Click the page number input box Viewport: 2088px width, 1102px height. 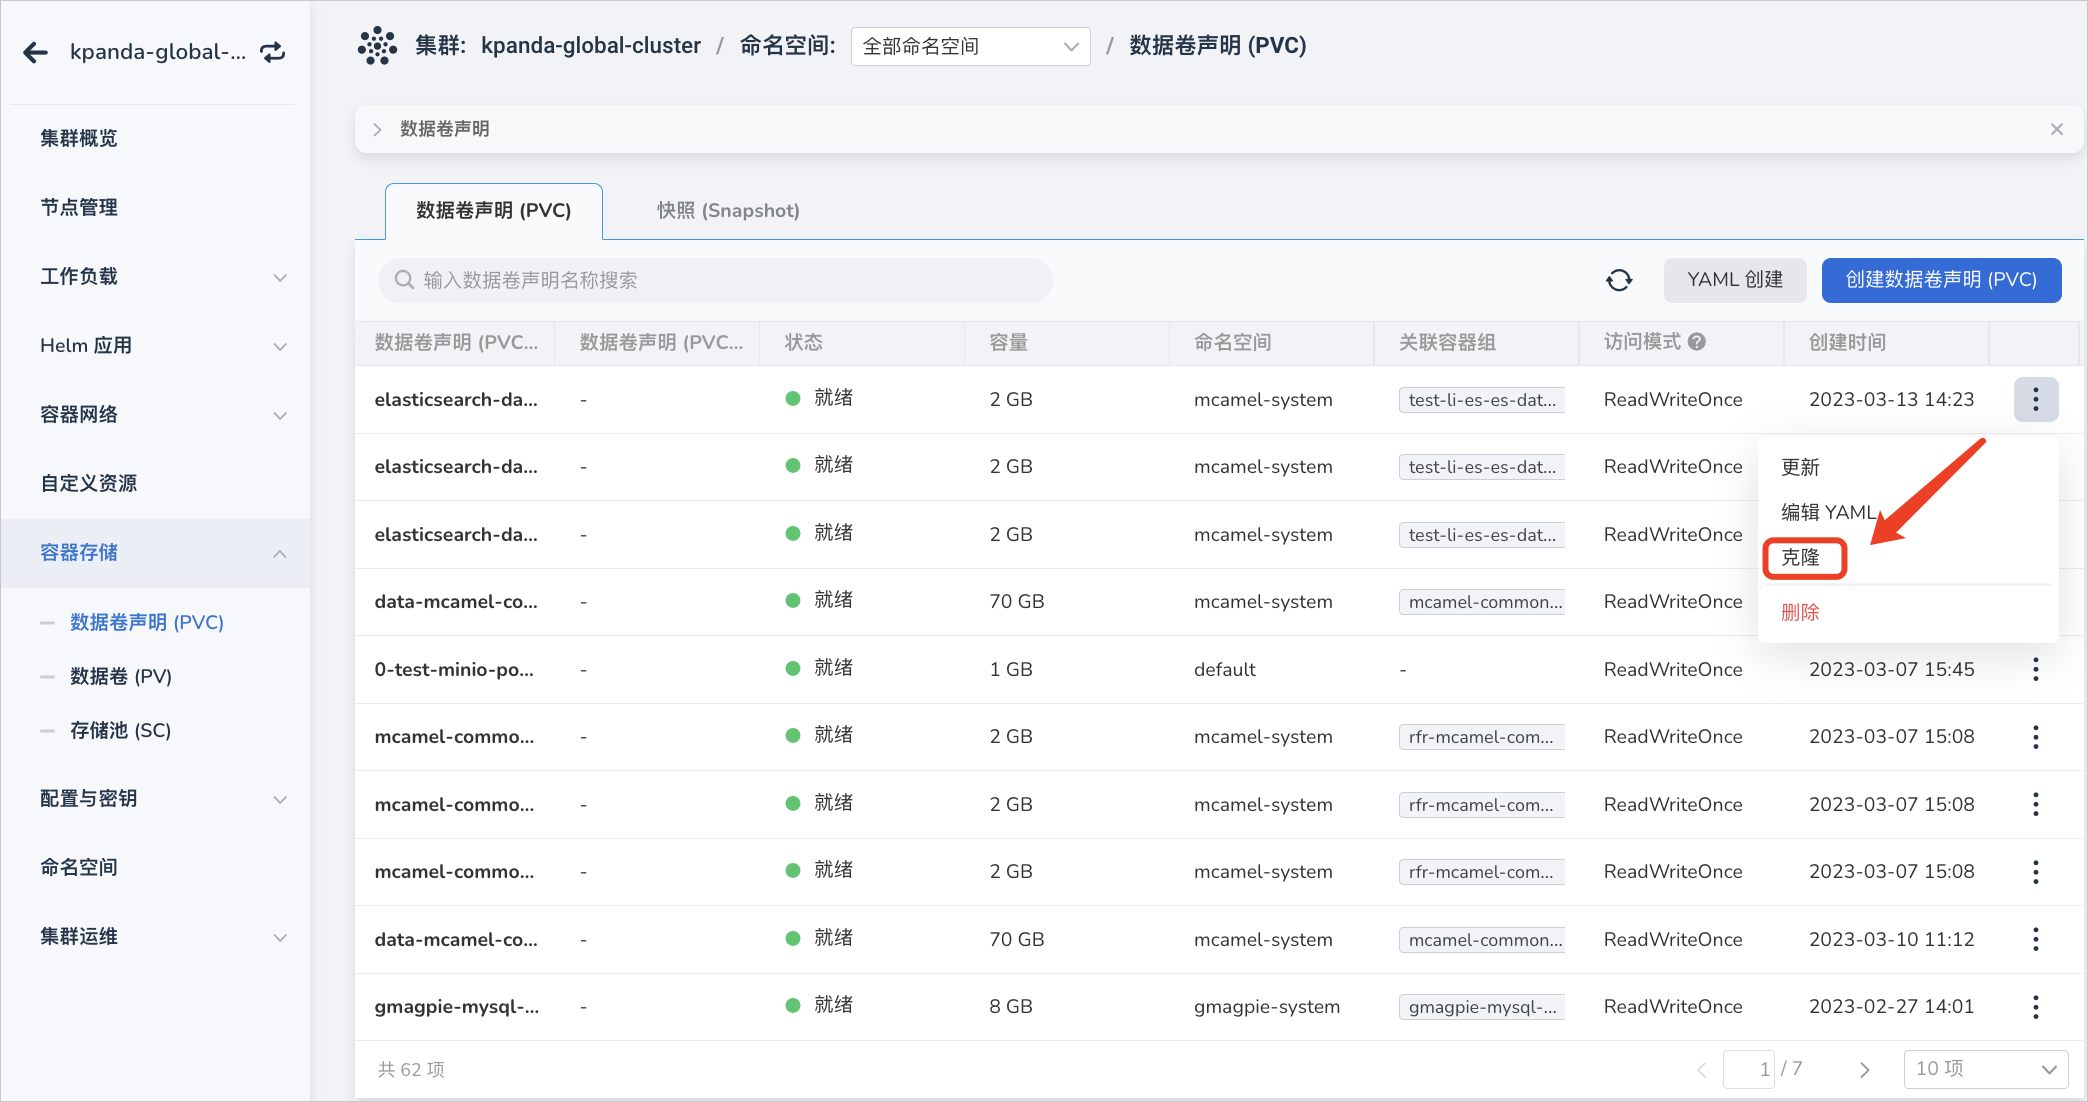point(1748,1069)
